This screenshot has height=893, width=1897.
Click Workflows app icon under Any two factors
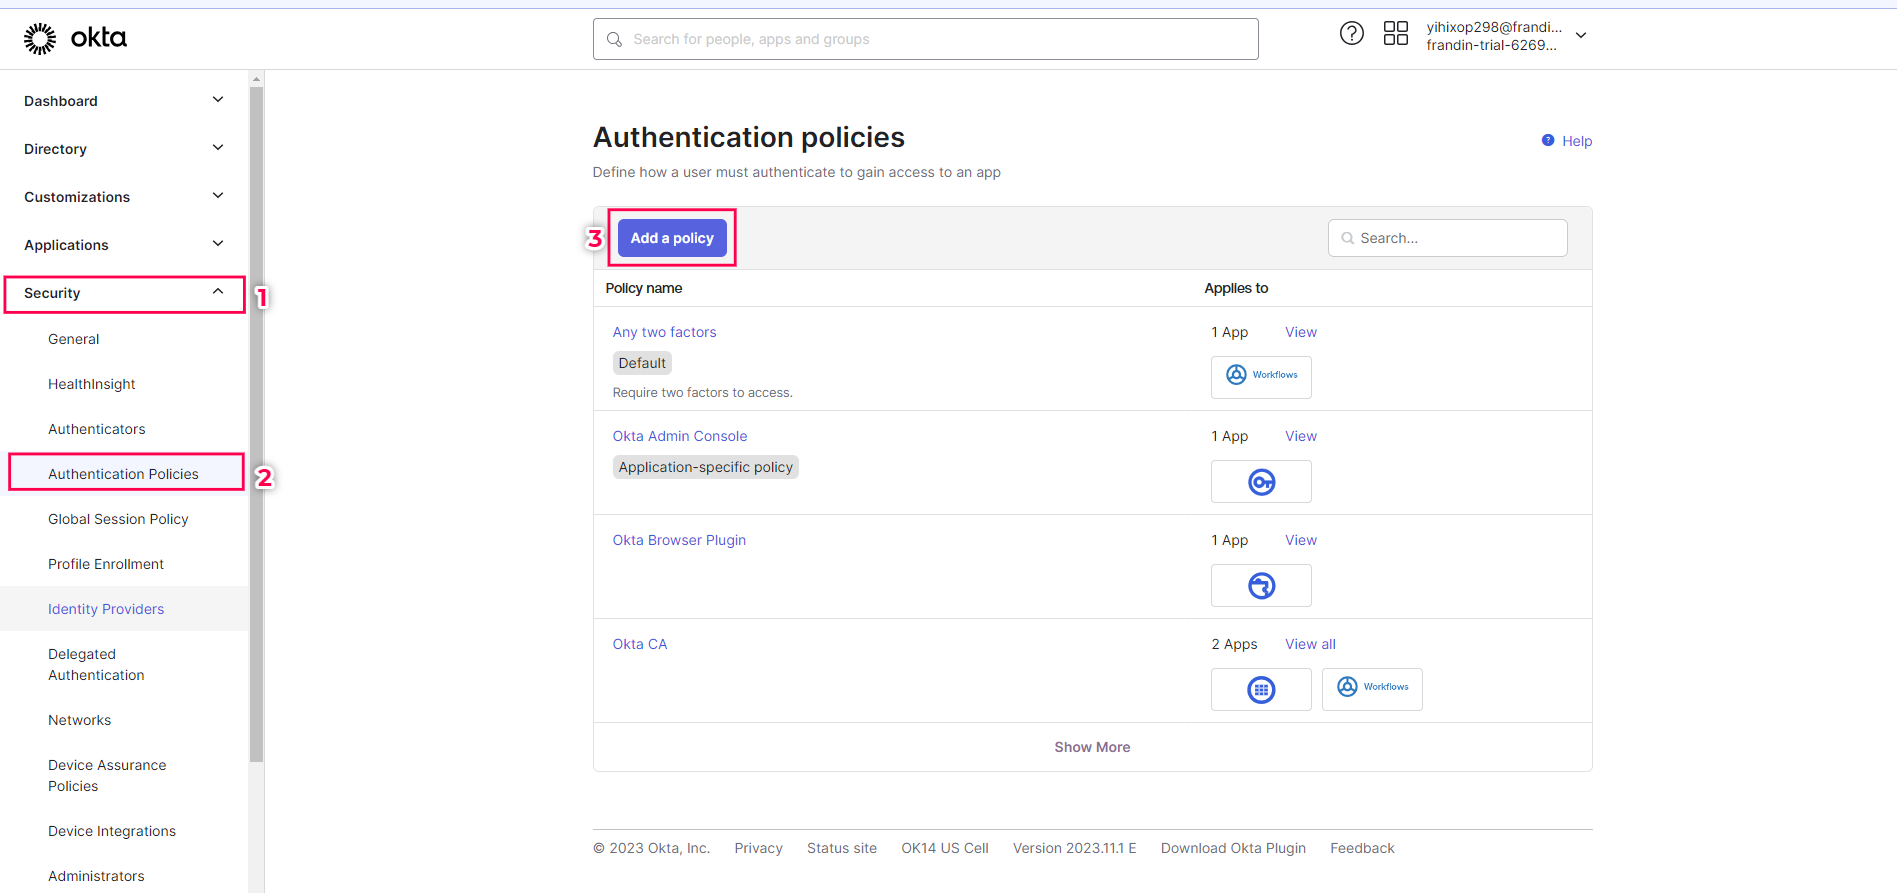[x=1261, y=376]
